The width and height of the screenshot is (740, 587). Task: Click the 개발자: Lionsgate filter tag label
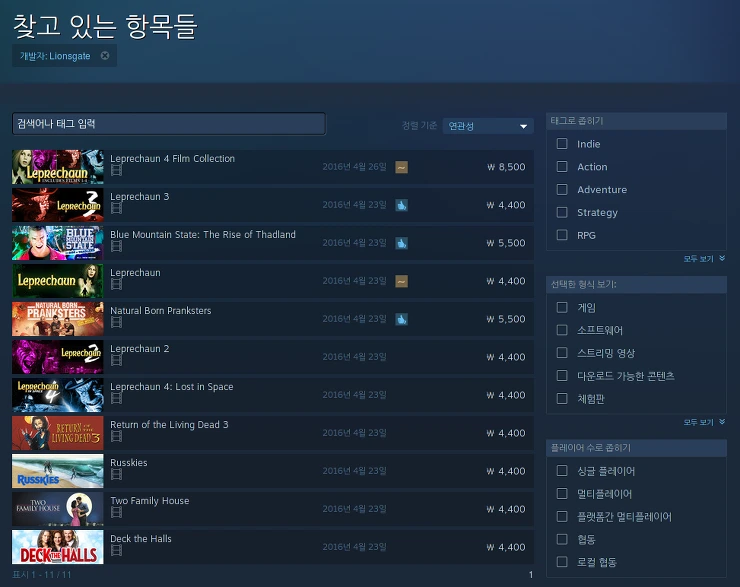click(x=55, y=56)
